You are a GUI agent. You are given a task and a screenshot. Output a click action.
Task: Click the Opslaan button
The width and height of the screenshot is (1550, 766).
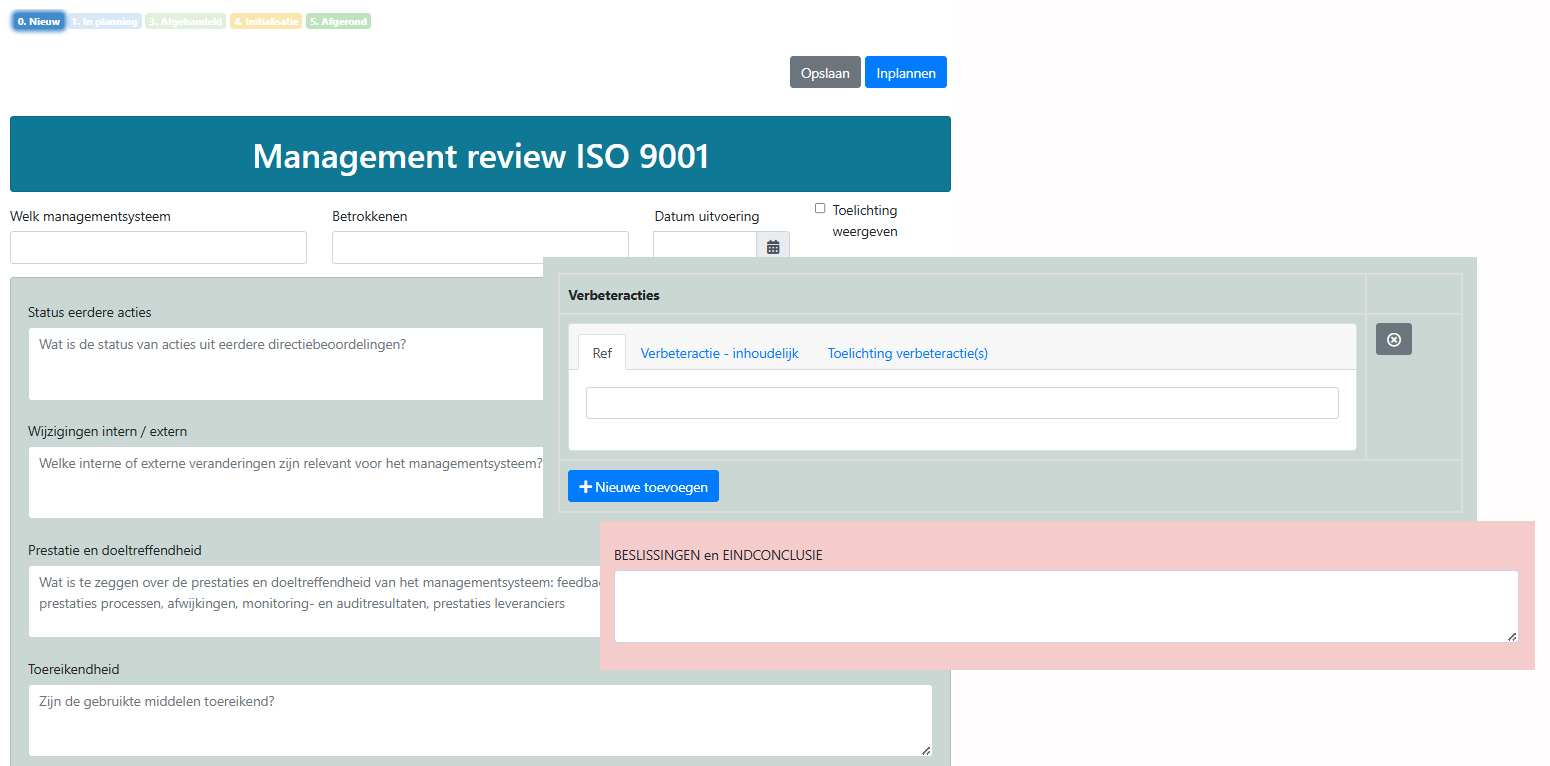(825, 73)
